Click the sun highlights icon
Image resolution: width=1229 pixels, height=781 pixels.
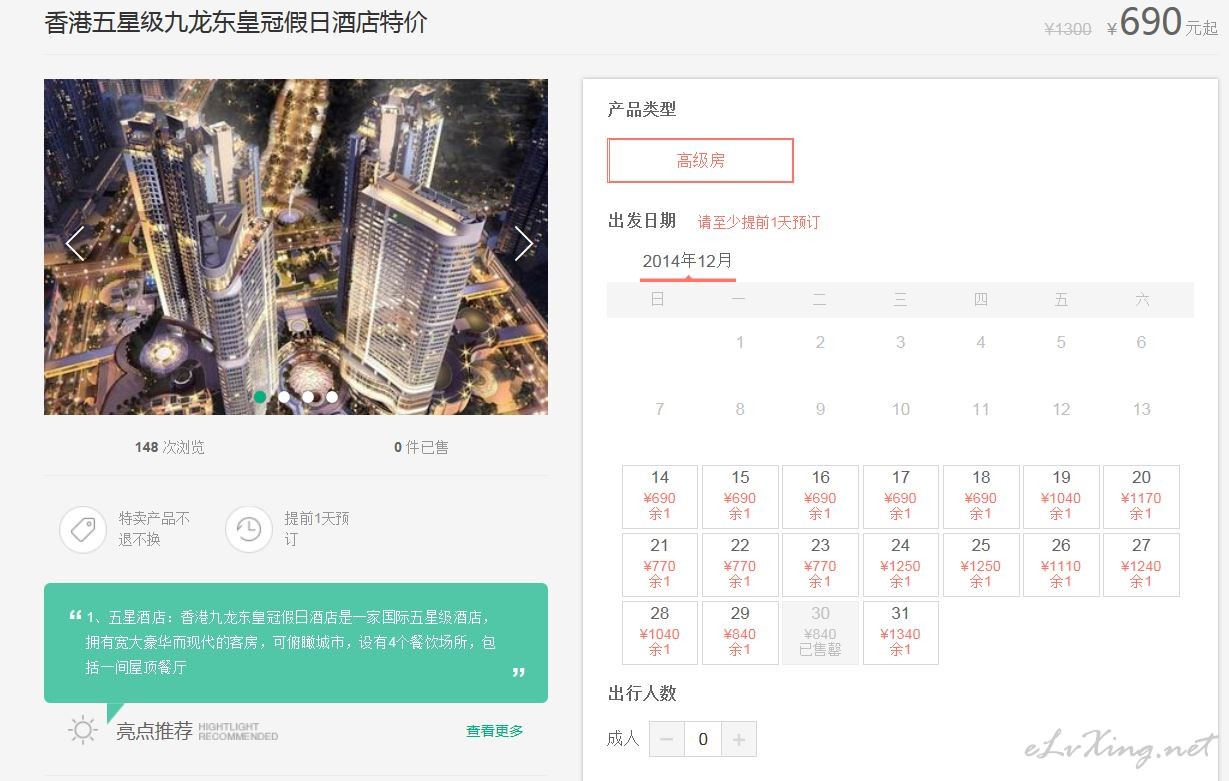click(x=83, y=730)
